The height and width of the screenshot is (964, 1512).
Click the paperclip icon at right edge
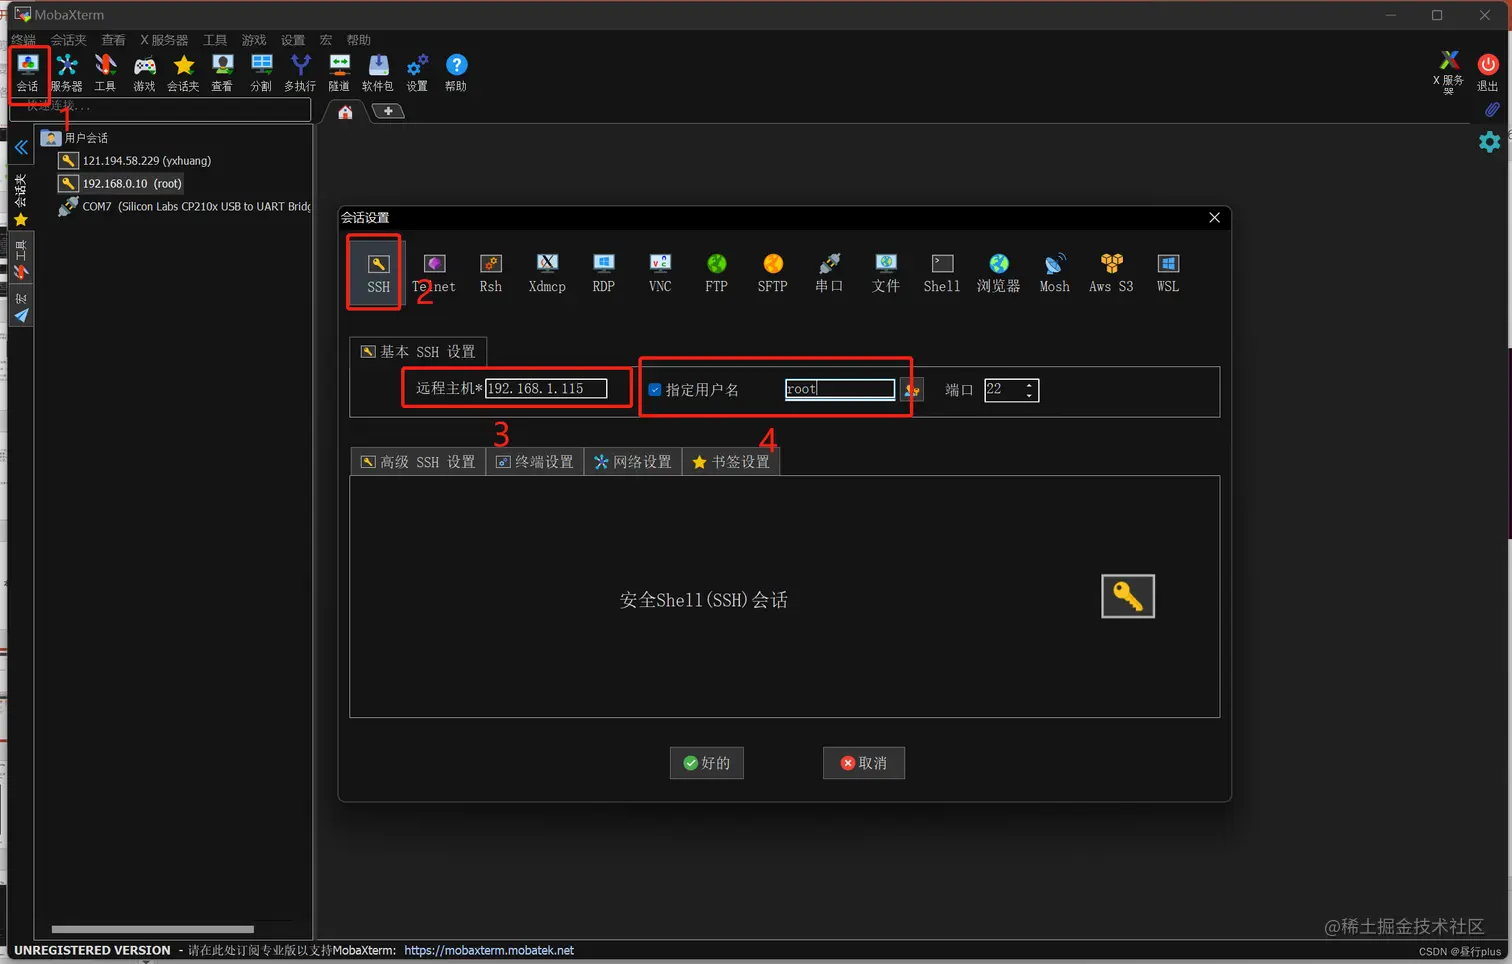pos(1491,109)
